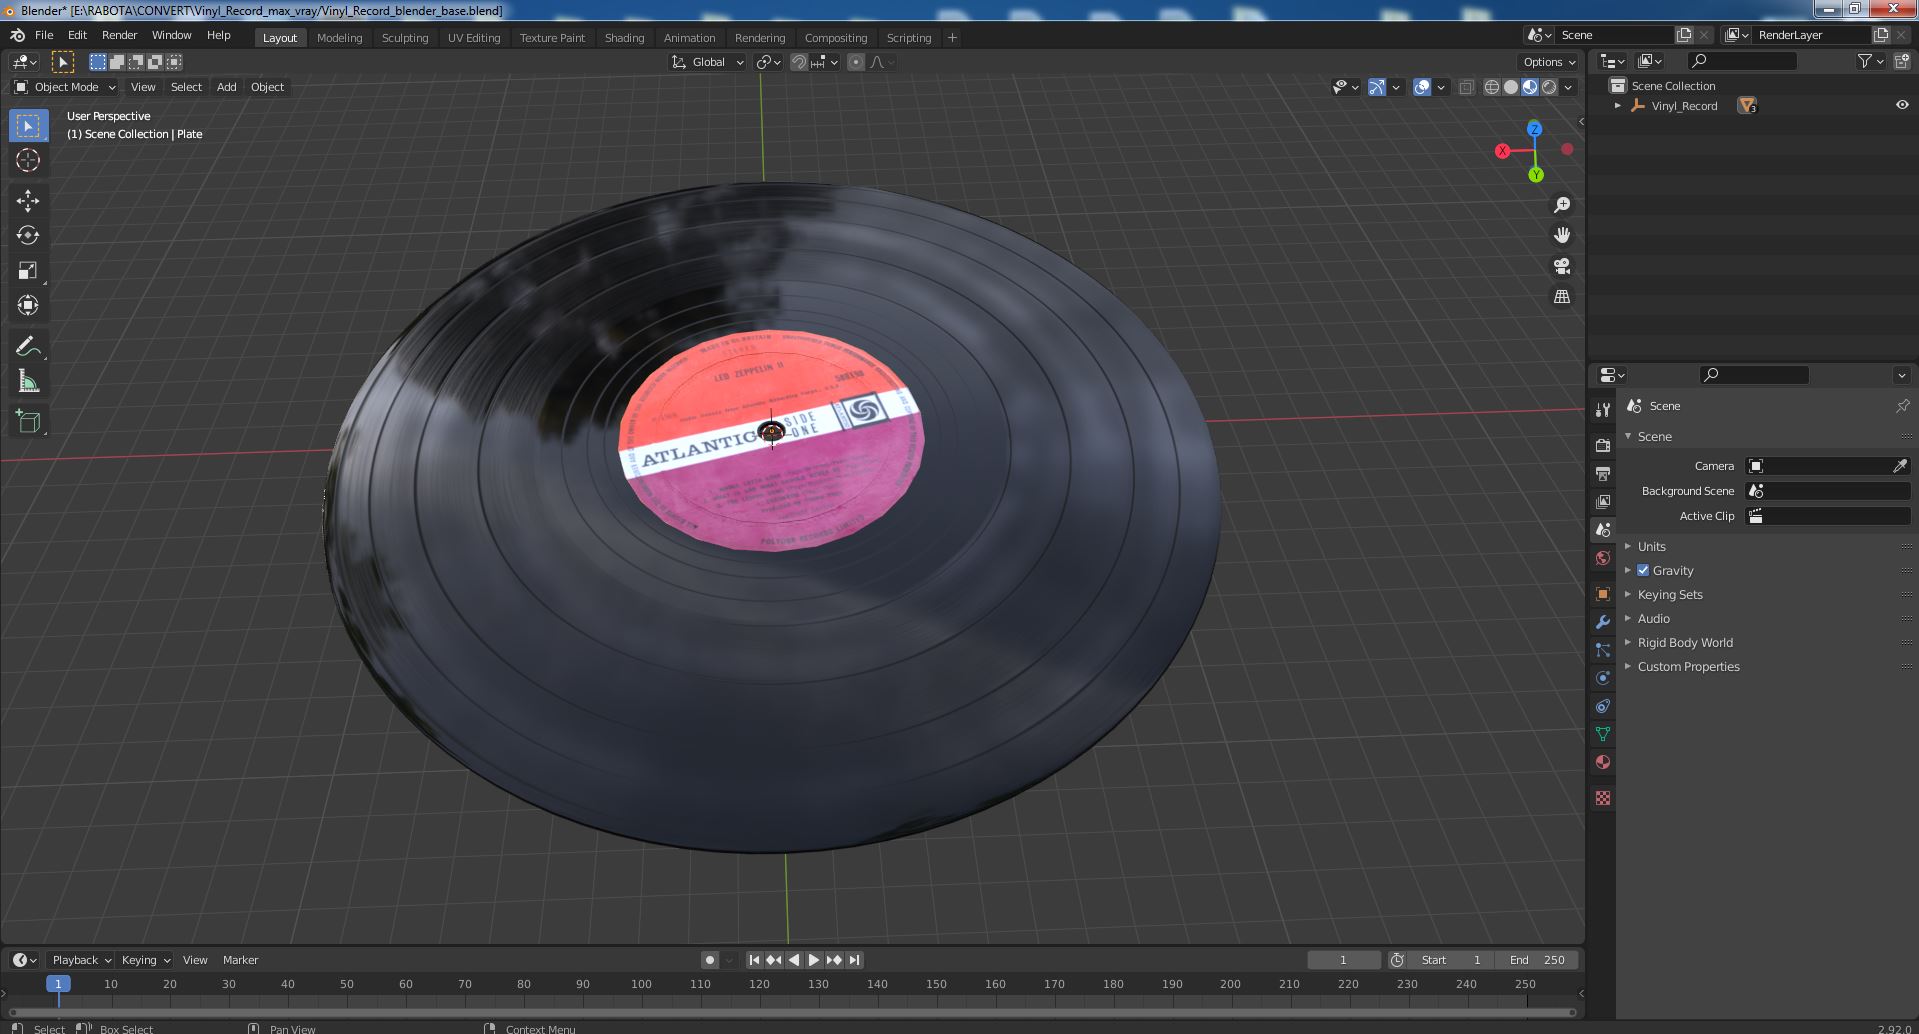1919x1034 pixels.
Task: Click the zoom viewport icon
Action: [1561, 205]
